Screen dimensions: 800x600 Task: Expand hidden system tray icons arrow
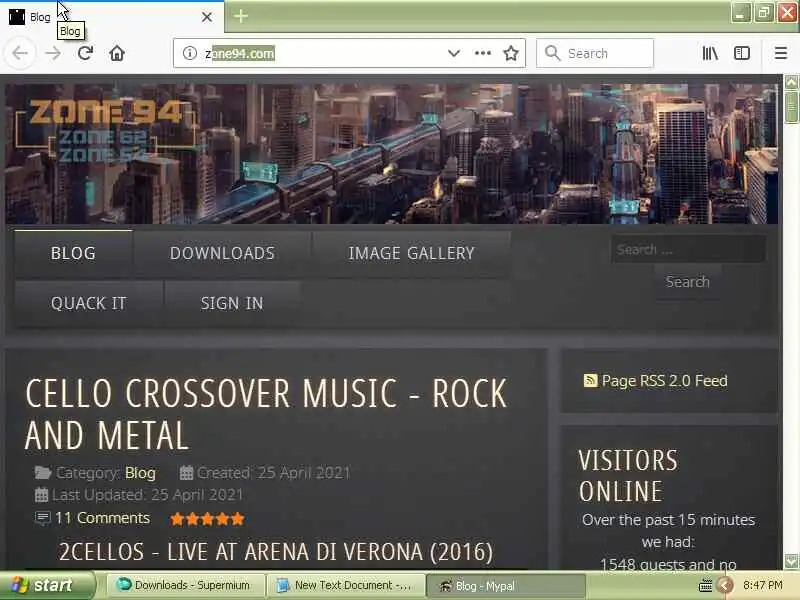[724, 585]
